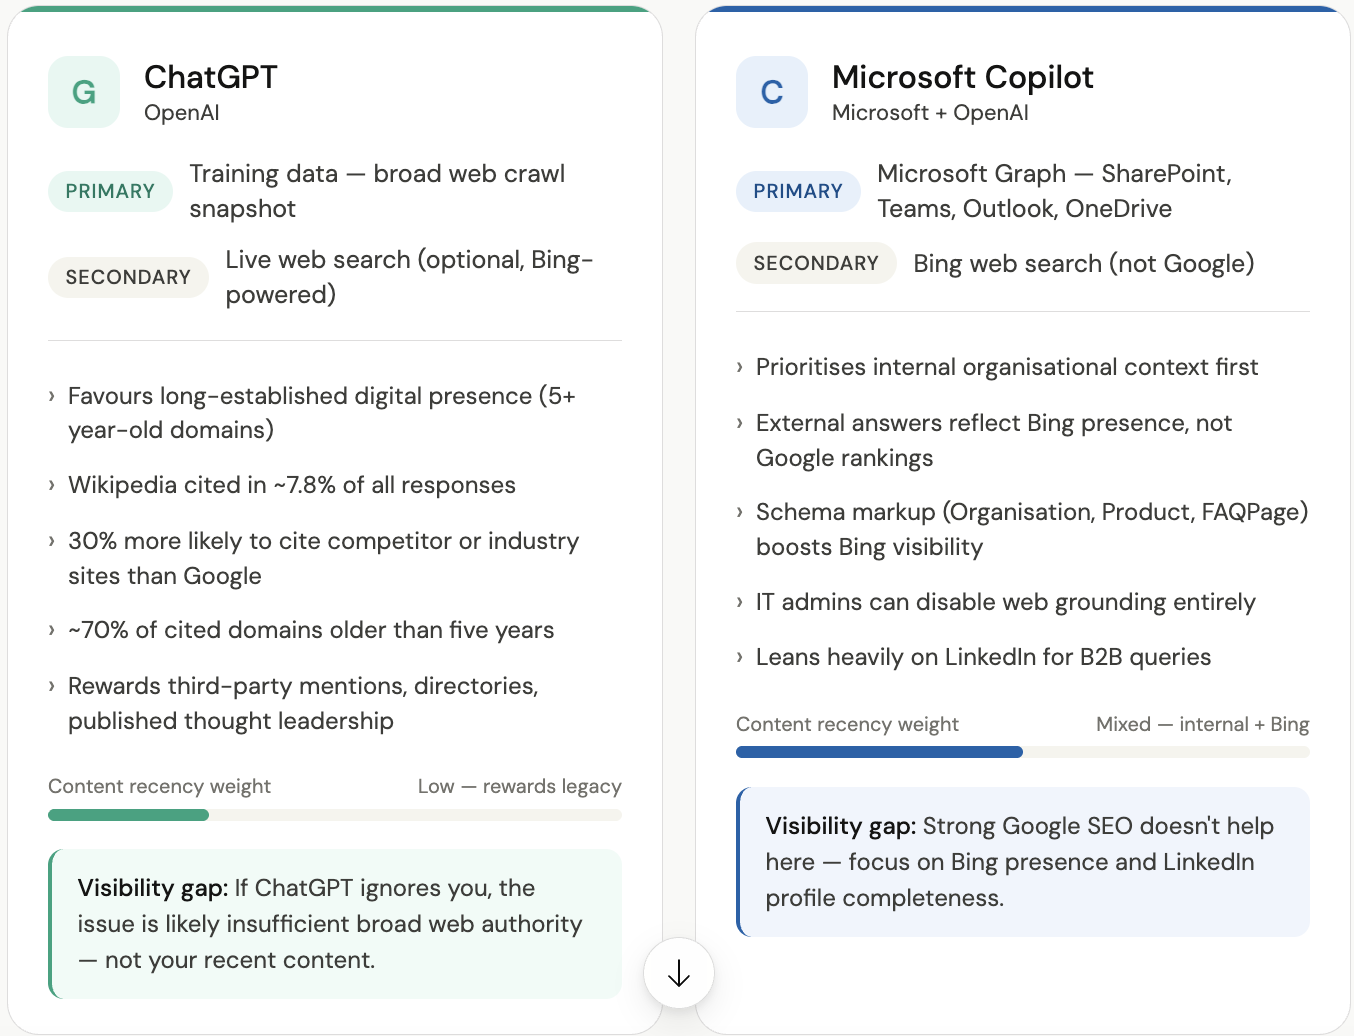Click 'Training data — broad web crawl snapshot'
The width and height of the screenshot is (1354, 1036).
click(377, 191)
